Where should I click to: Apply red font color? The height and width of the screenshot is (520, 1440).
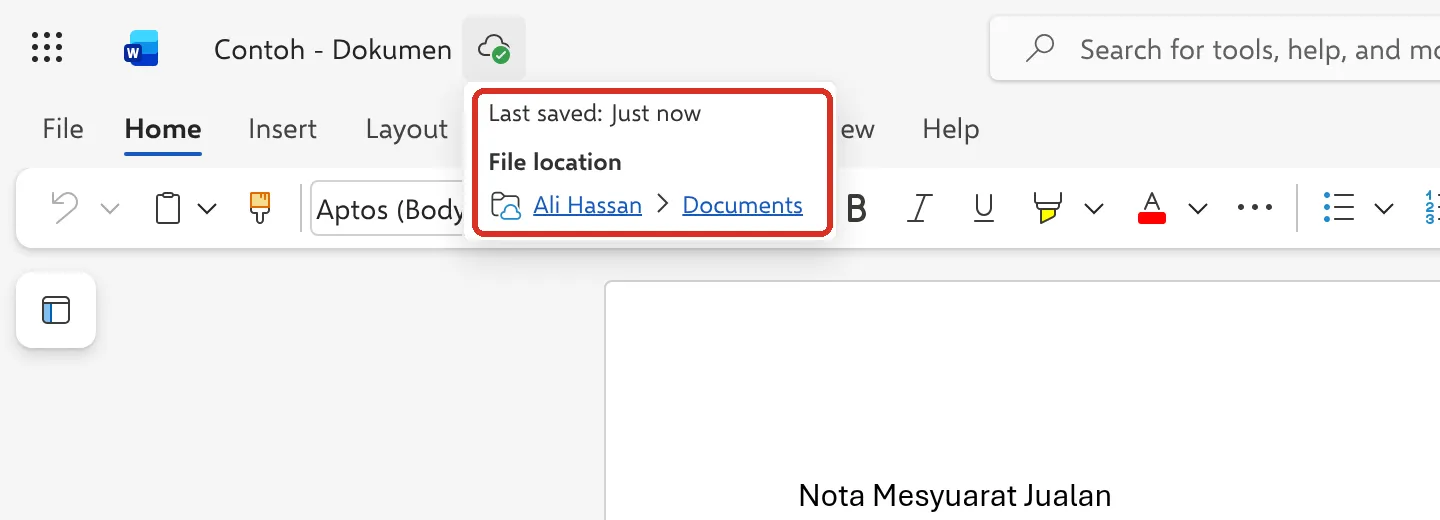point(1152,208)
